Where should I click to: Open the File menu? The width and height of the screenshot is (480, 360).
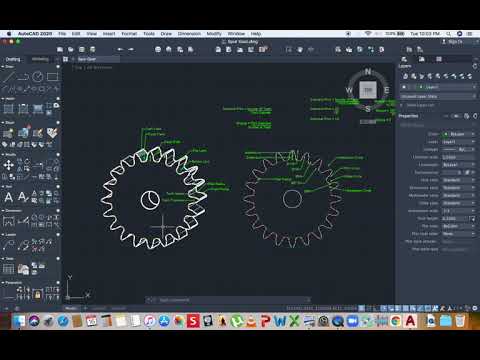coord(62,34)
